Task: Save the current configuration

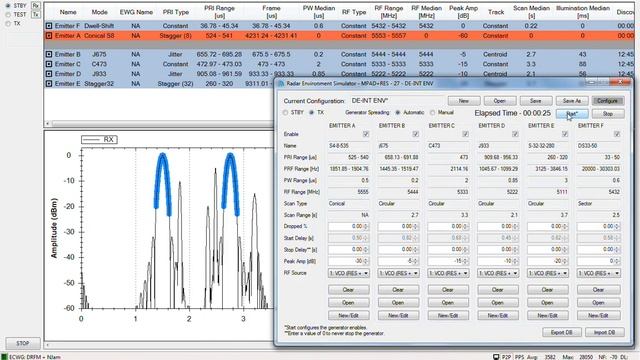Action: tap(536, 101)
